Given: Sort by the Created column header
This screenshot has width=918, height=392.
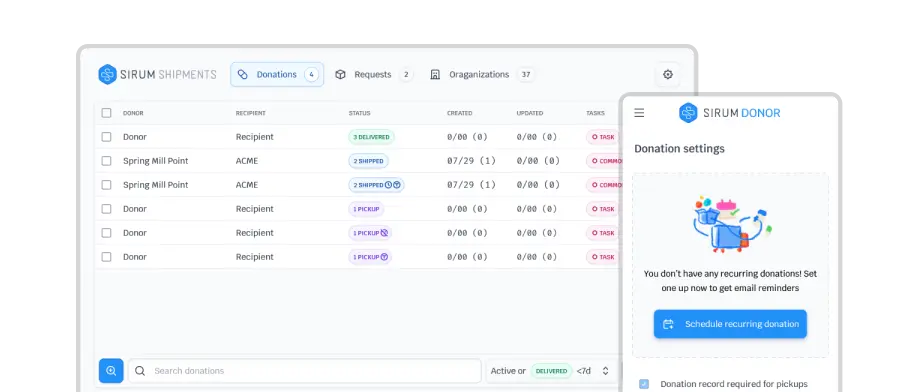Looking at the screenshot, I should pyautogui.click(x=460, y=113).
